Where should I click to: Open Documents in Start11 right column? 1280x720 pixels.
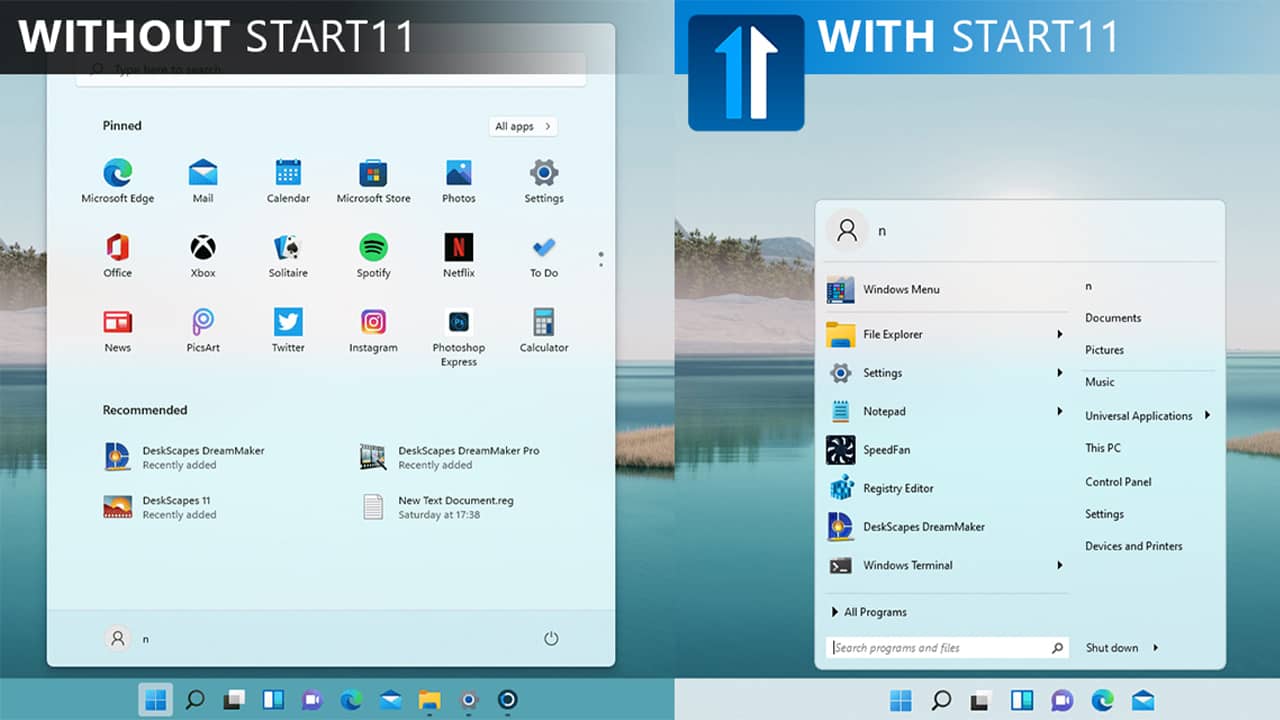tap(1113, 318)
